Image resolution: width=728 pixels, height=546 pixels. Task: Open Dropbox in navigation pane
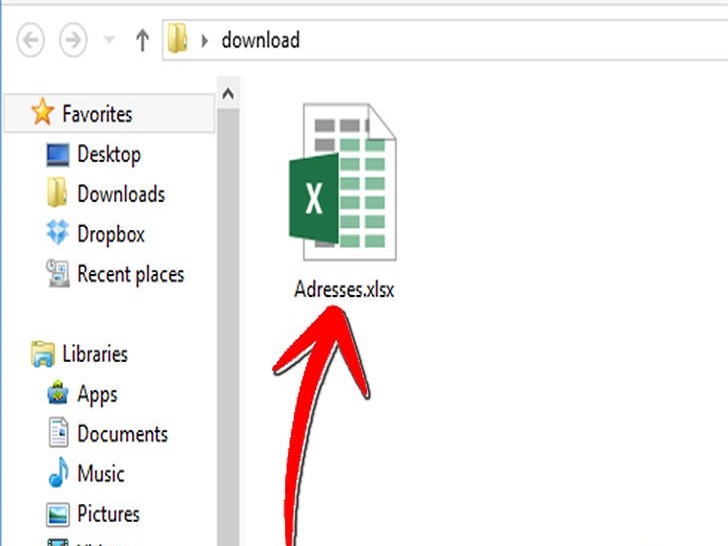click(111, 234)
